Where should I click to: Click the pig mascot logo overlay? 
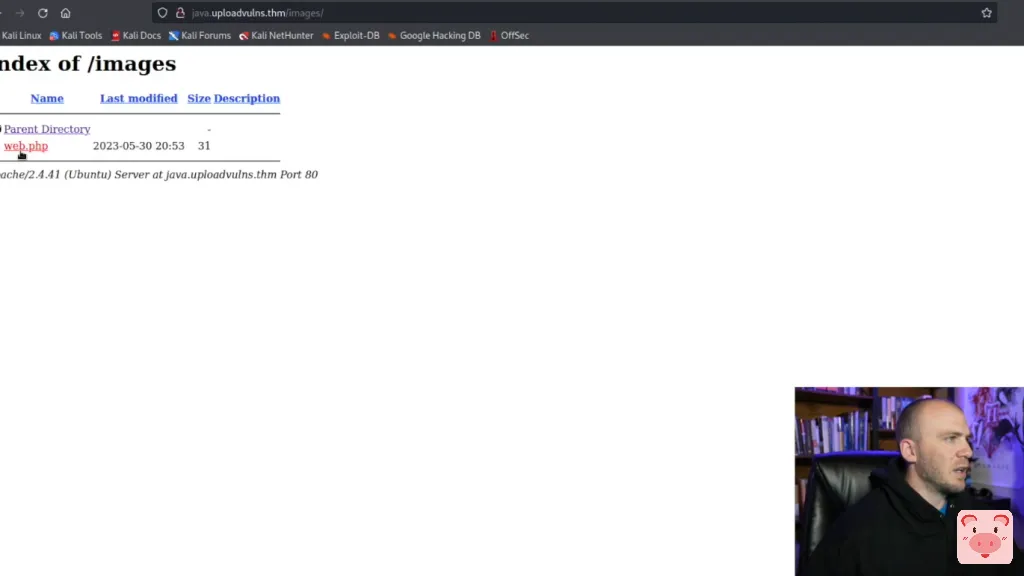(985, 537)
